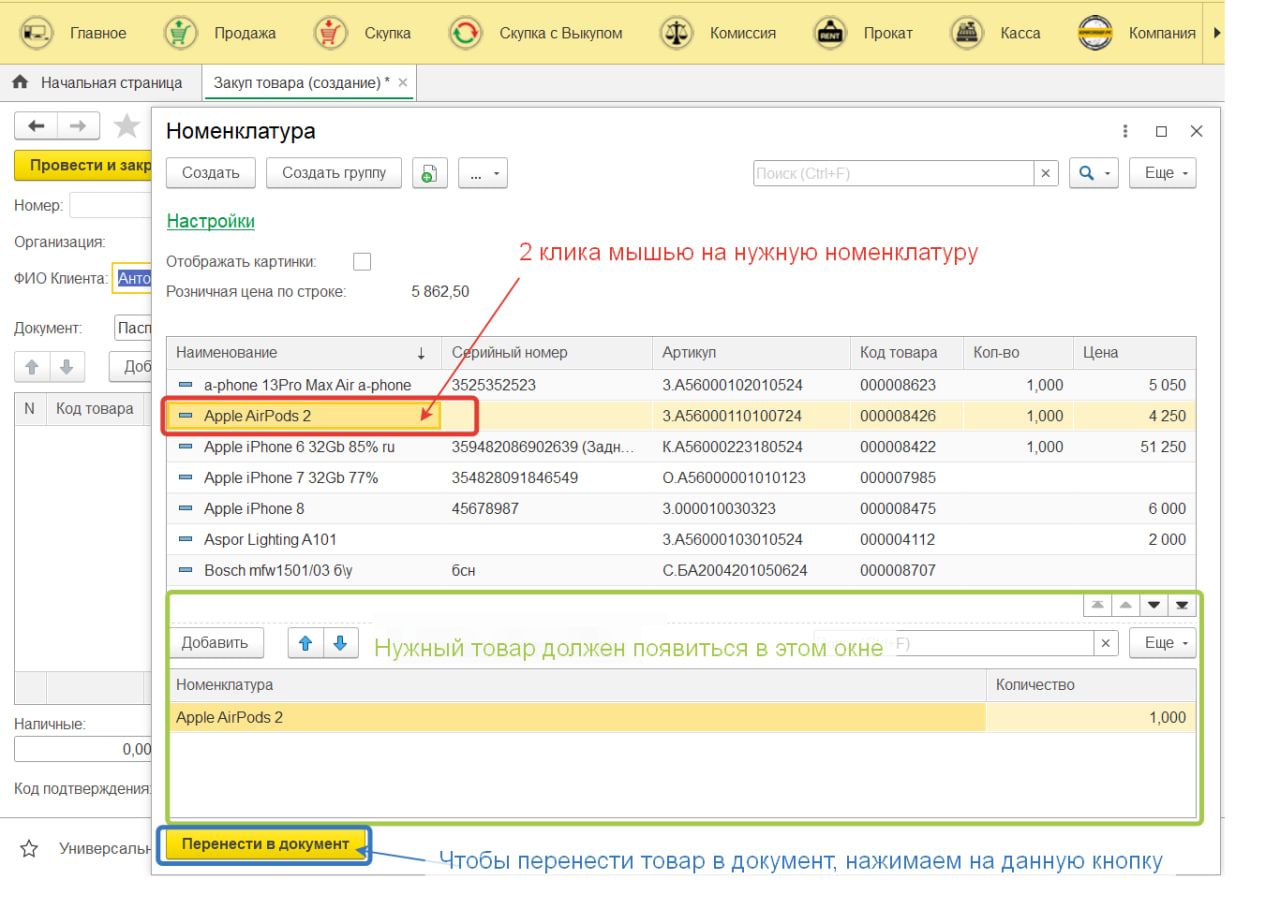Click serial number 3525352523 cell
Screen dimensions: 1280x909
pyautogui.click(x=548, y=385)
